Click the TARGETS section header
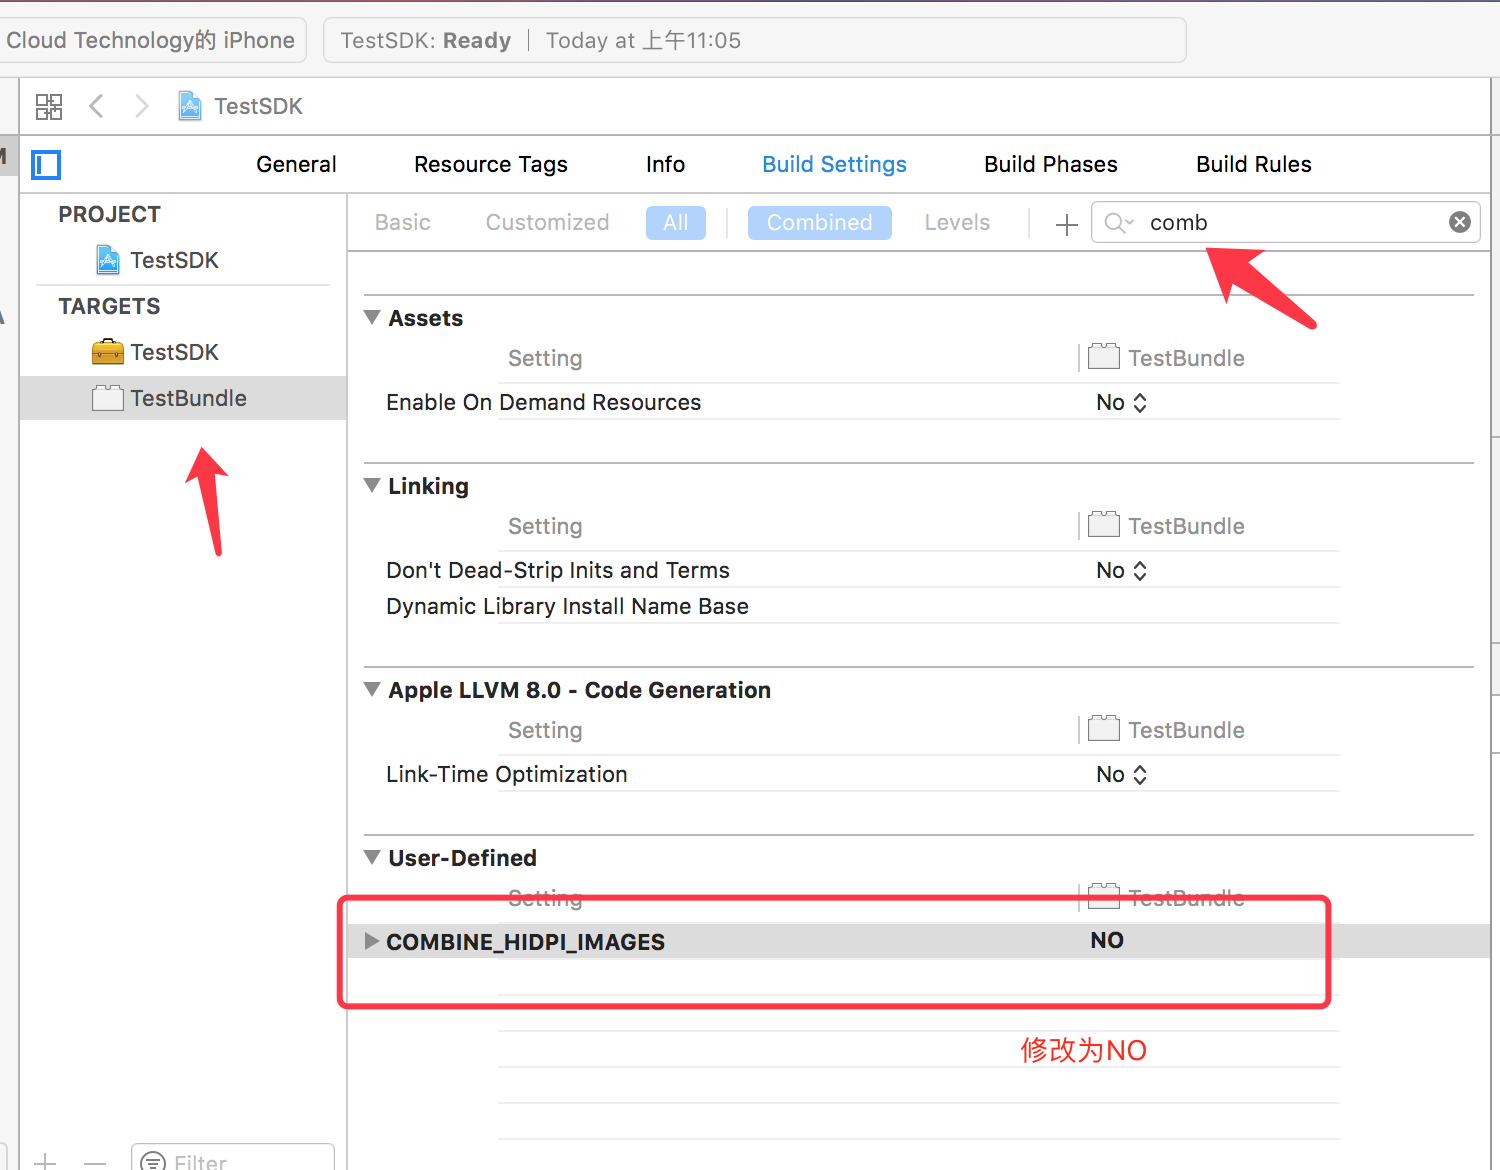This screenshot has height=1170, width=1500. tap(109, 306)
